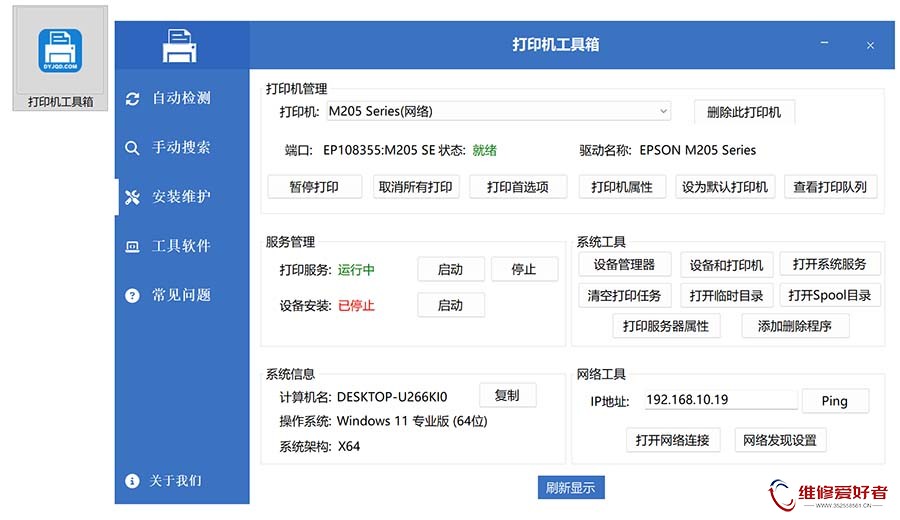Viewport: 900px width, 520px height.
Task: Click the 手动搜索 magnifier icon
Action: tap(132, 148)
